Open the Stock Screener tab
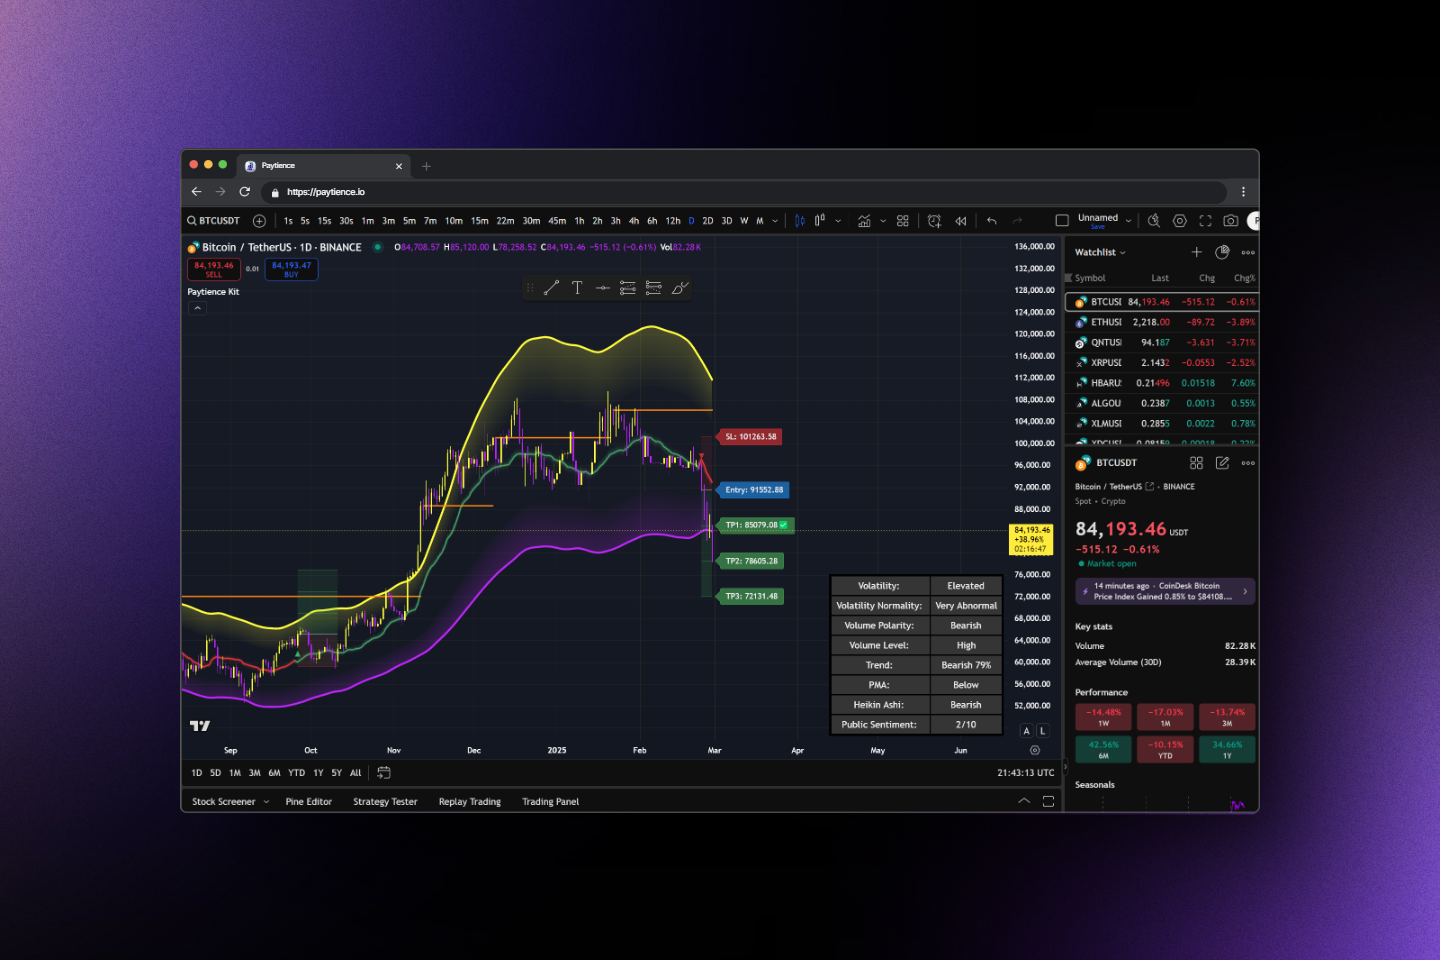This screenshot has height=960, width=1440. point(224,802)
